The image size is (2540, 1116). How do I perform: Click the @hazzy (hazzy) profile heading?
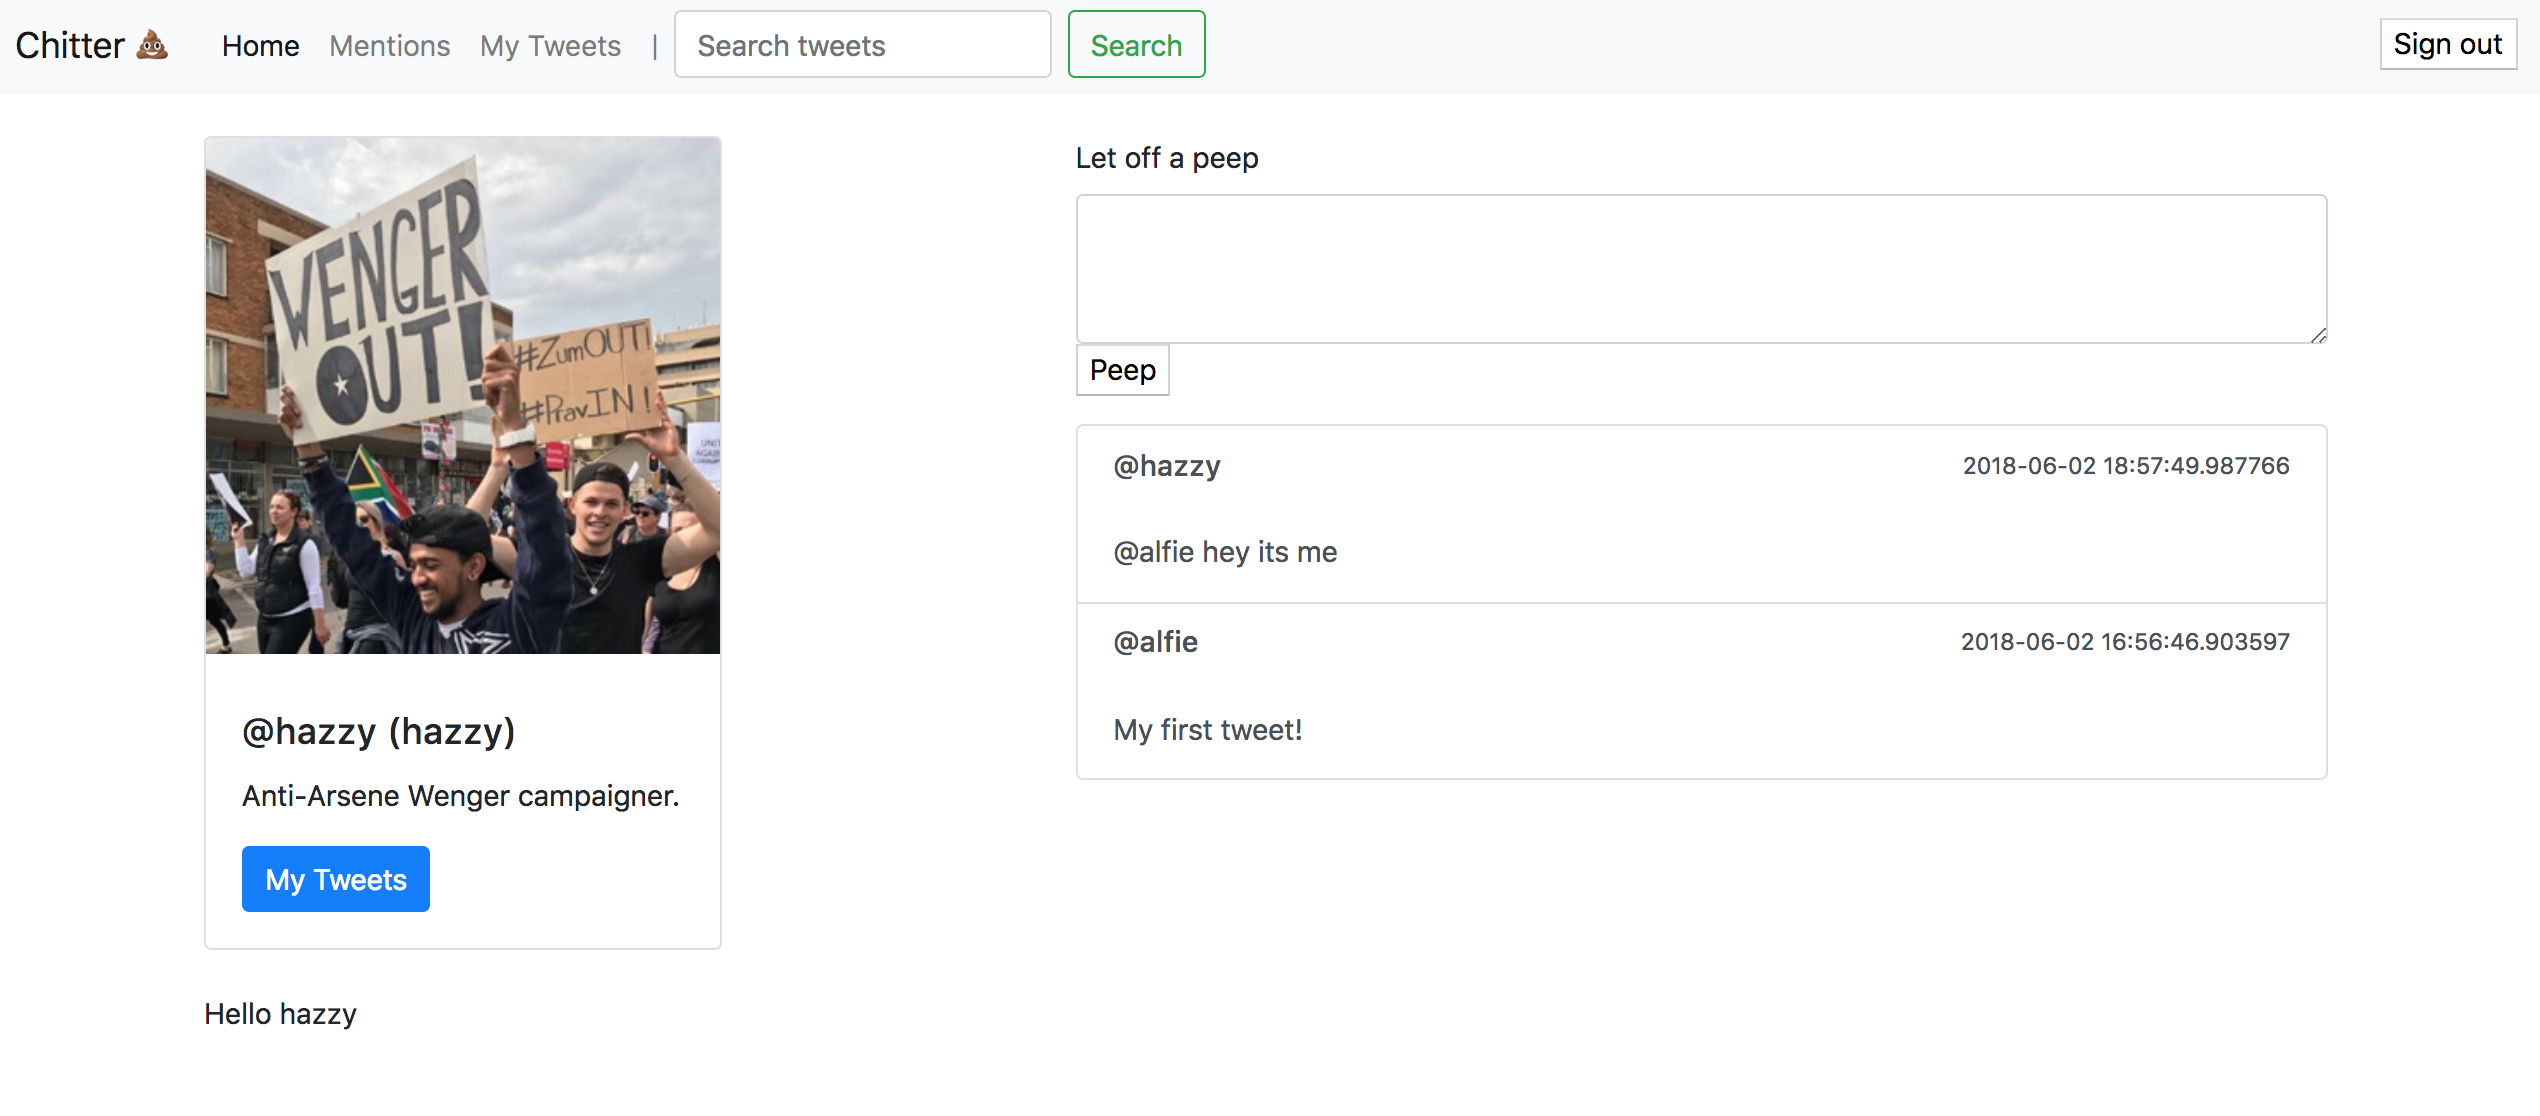point(378,732)
